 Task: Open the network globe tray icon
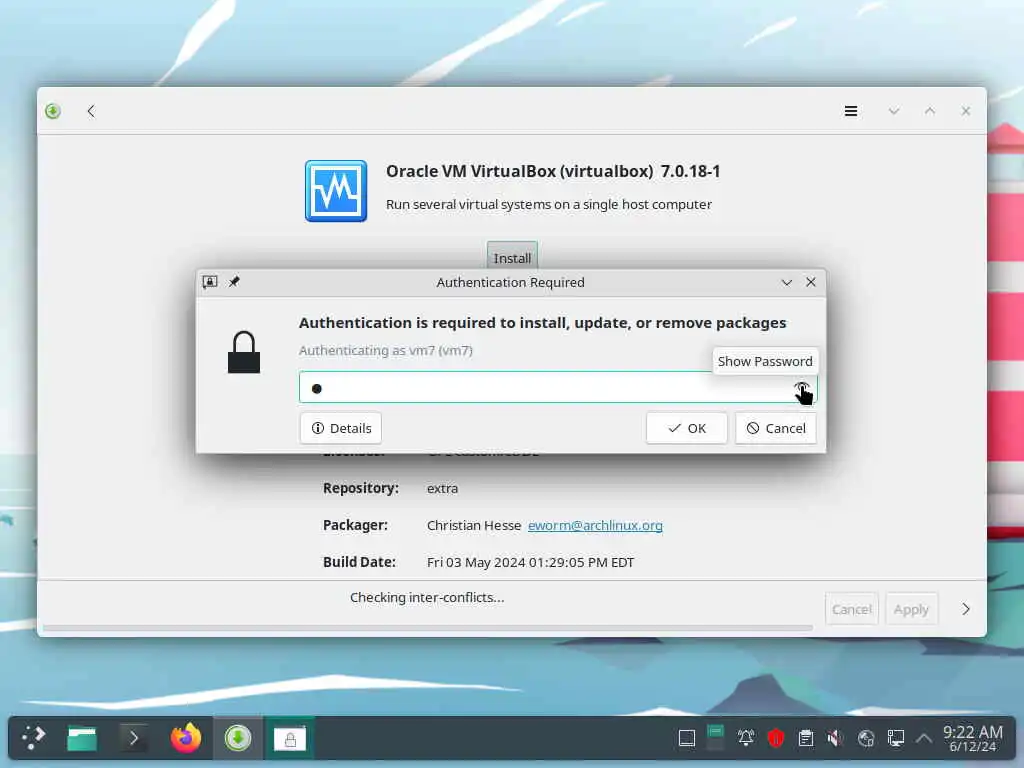point(866,738)
